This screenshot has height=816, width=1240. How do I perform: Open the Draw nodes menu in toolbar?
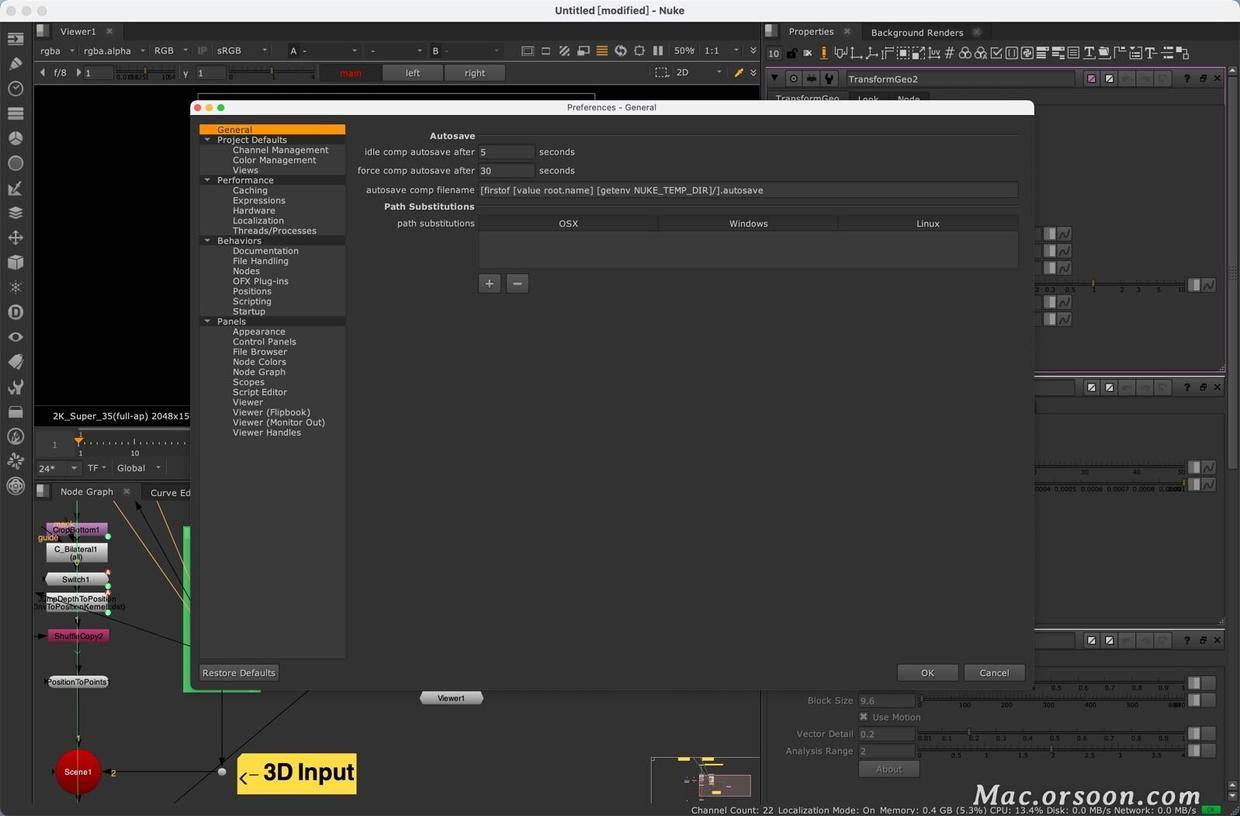click(x=15, y=64)
